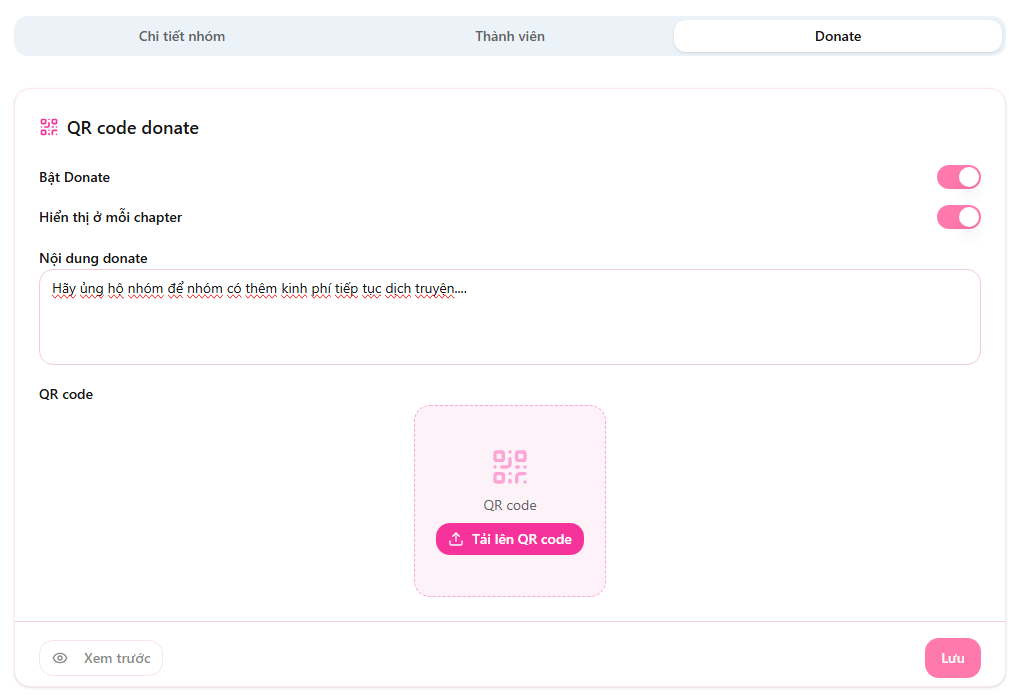Open the Thành viên tab
The image size is (1025, 698).
(x=510, y=37)
